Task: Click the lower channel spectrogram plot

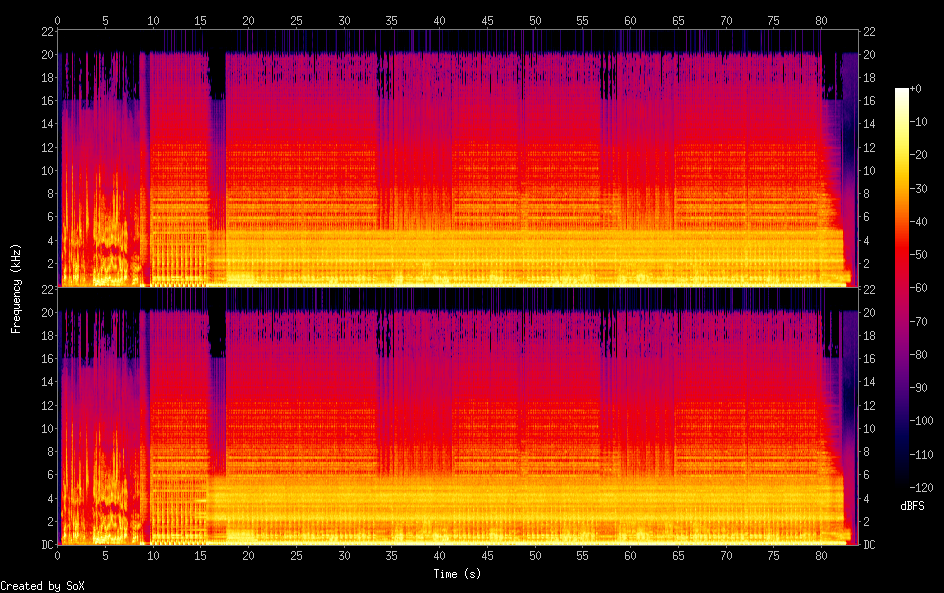Action: tap(458, 416)
